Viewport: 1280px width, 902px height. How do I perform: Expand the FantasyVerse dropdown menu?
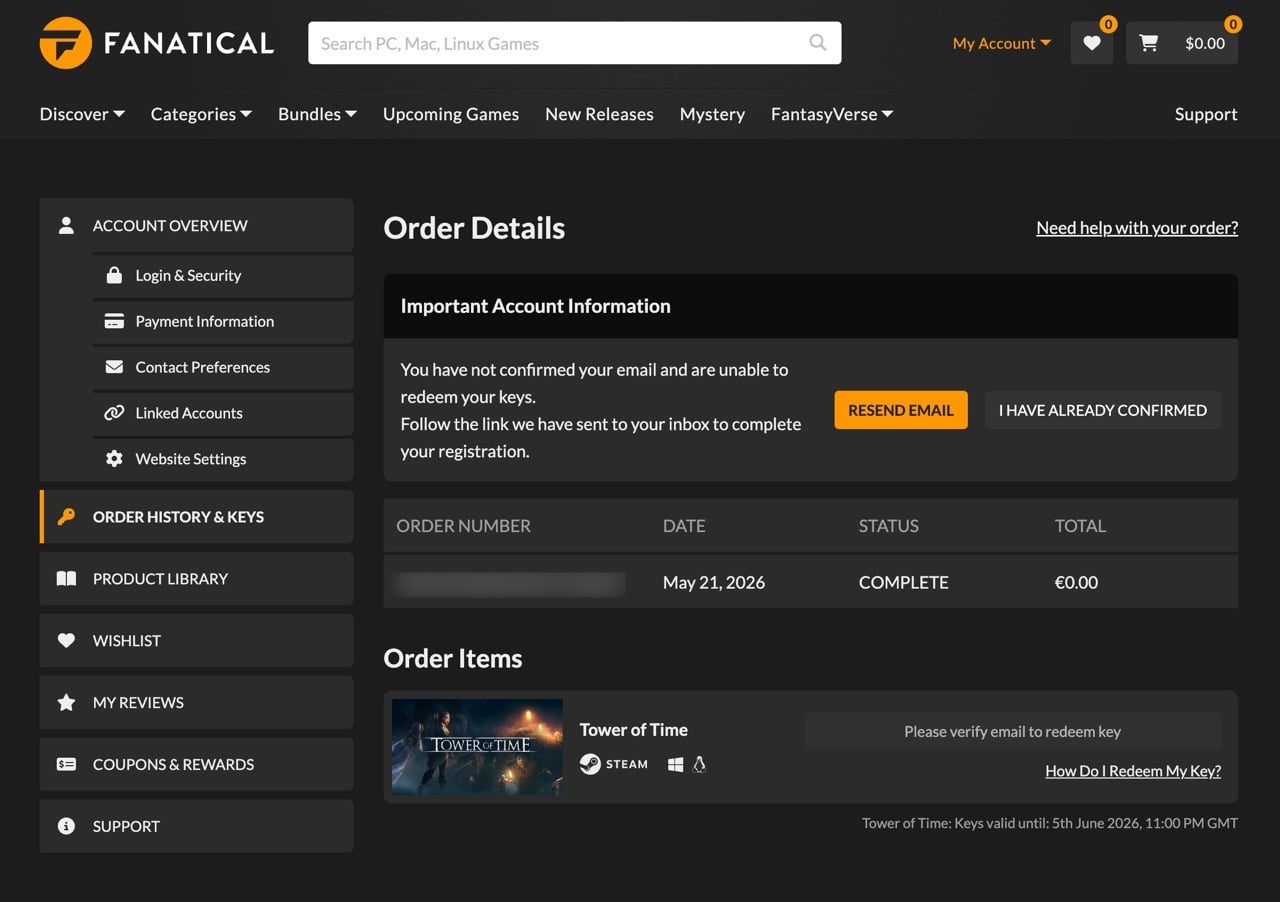[x=832, y=114]
